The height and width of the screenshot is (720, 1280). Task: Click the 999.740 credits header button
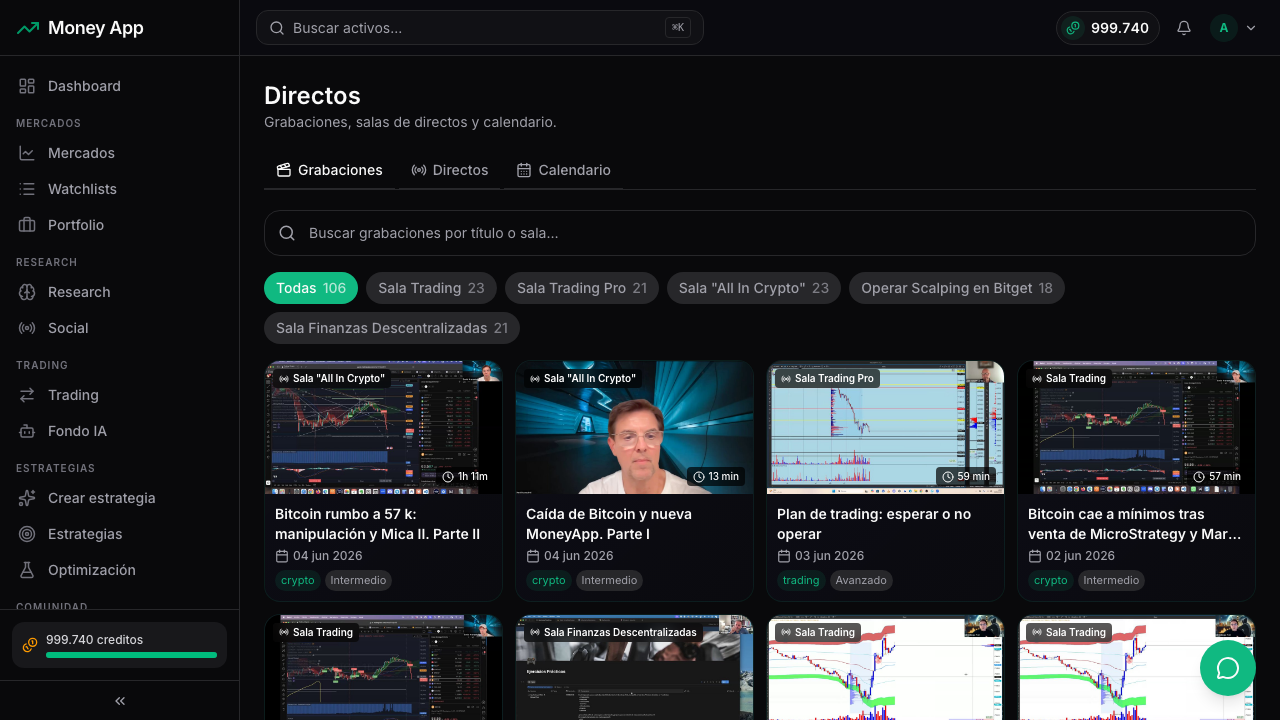(x=1108, y=28)
